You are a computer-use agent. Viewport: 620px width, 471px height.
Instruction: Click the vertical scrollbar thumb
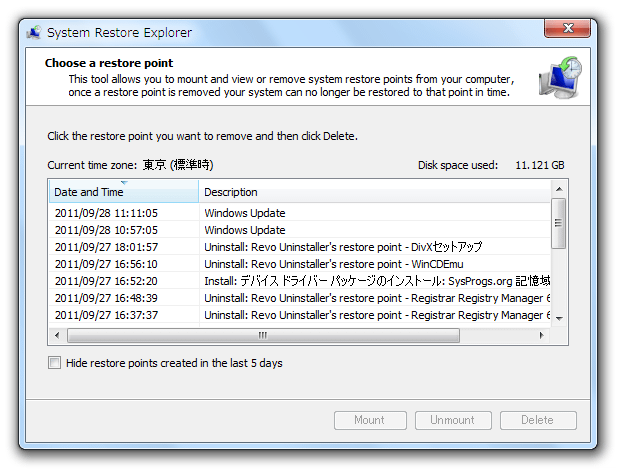(x=559, y=223)
